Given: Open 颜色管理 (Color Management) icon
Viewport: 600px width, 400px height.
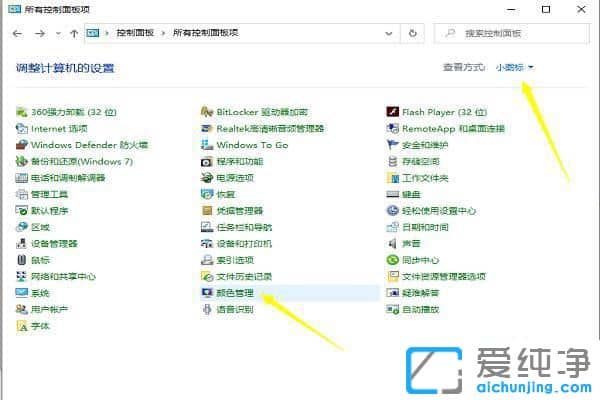Looking at the screenshot, I should (x=208, y=293).
